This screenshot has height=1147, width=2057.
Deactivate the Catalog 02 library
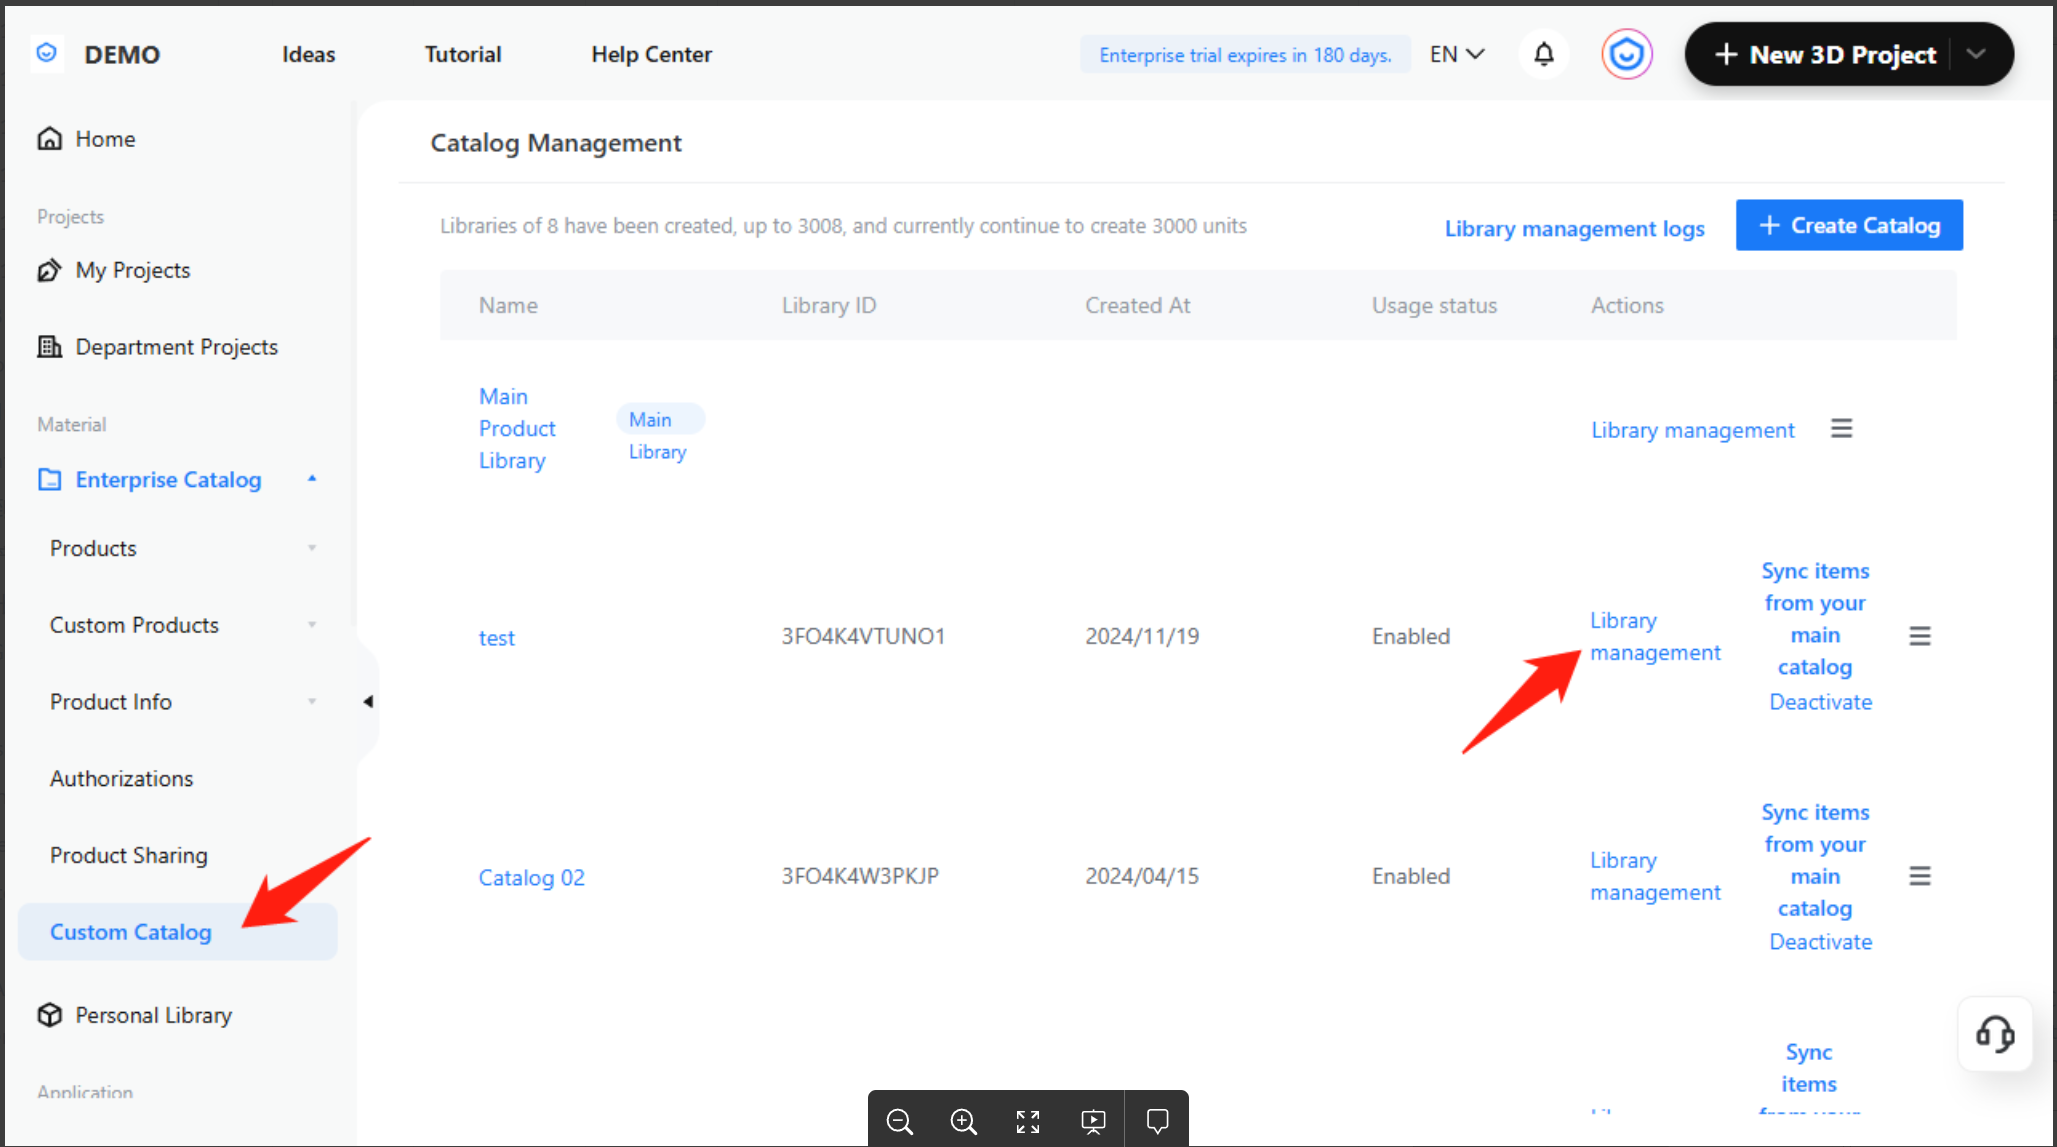pos(1820,942)
